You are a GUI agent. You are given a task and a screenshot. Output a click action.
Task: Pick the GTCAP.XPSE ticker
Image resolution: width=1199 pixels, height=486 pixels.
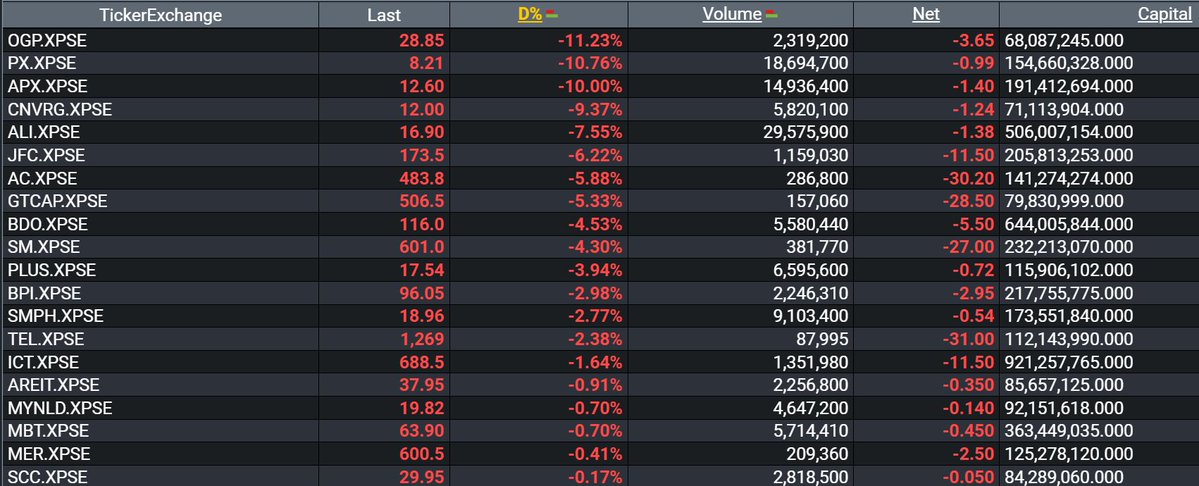tap(57, 201)
